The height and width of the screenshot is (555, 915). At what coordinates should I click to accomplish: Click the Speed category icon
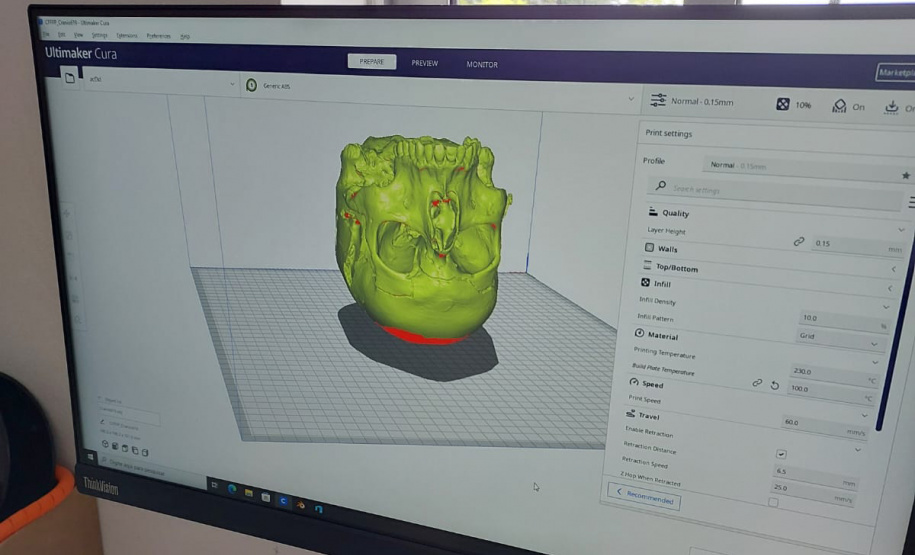634,382
